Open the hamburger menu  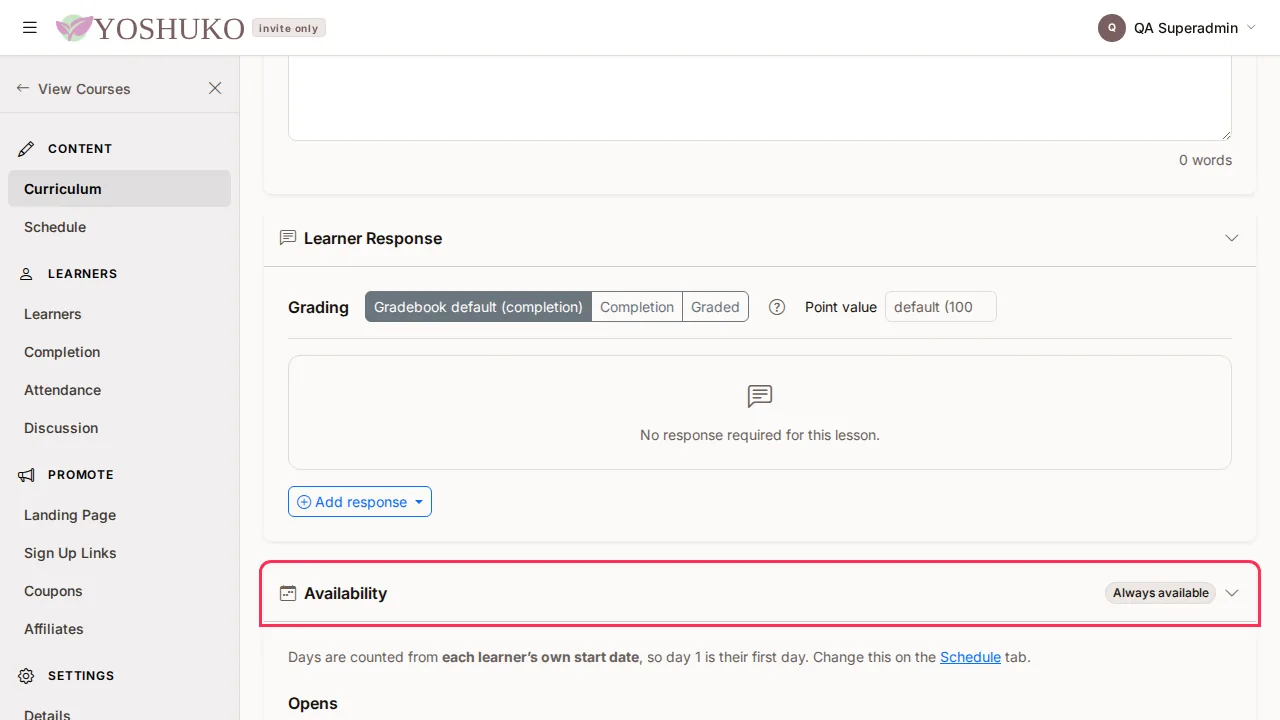(30, 28)
